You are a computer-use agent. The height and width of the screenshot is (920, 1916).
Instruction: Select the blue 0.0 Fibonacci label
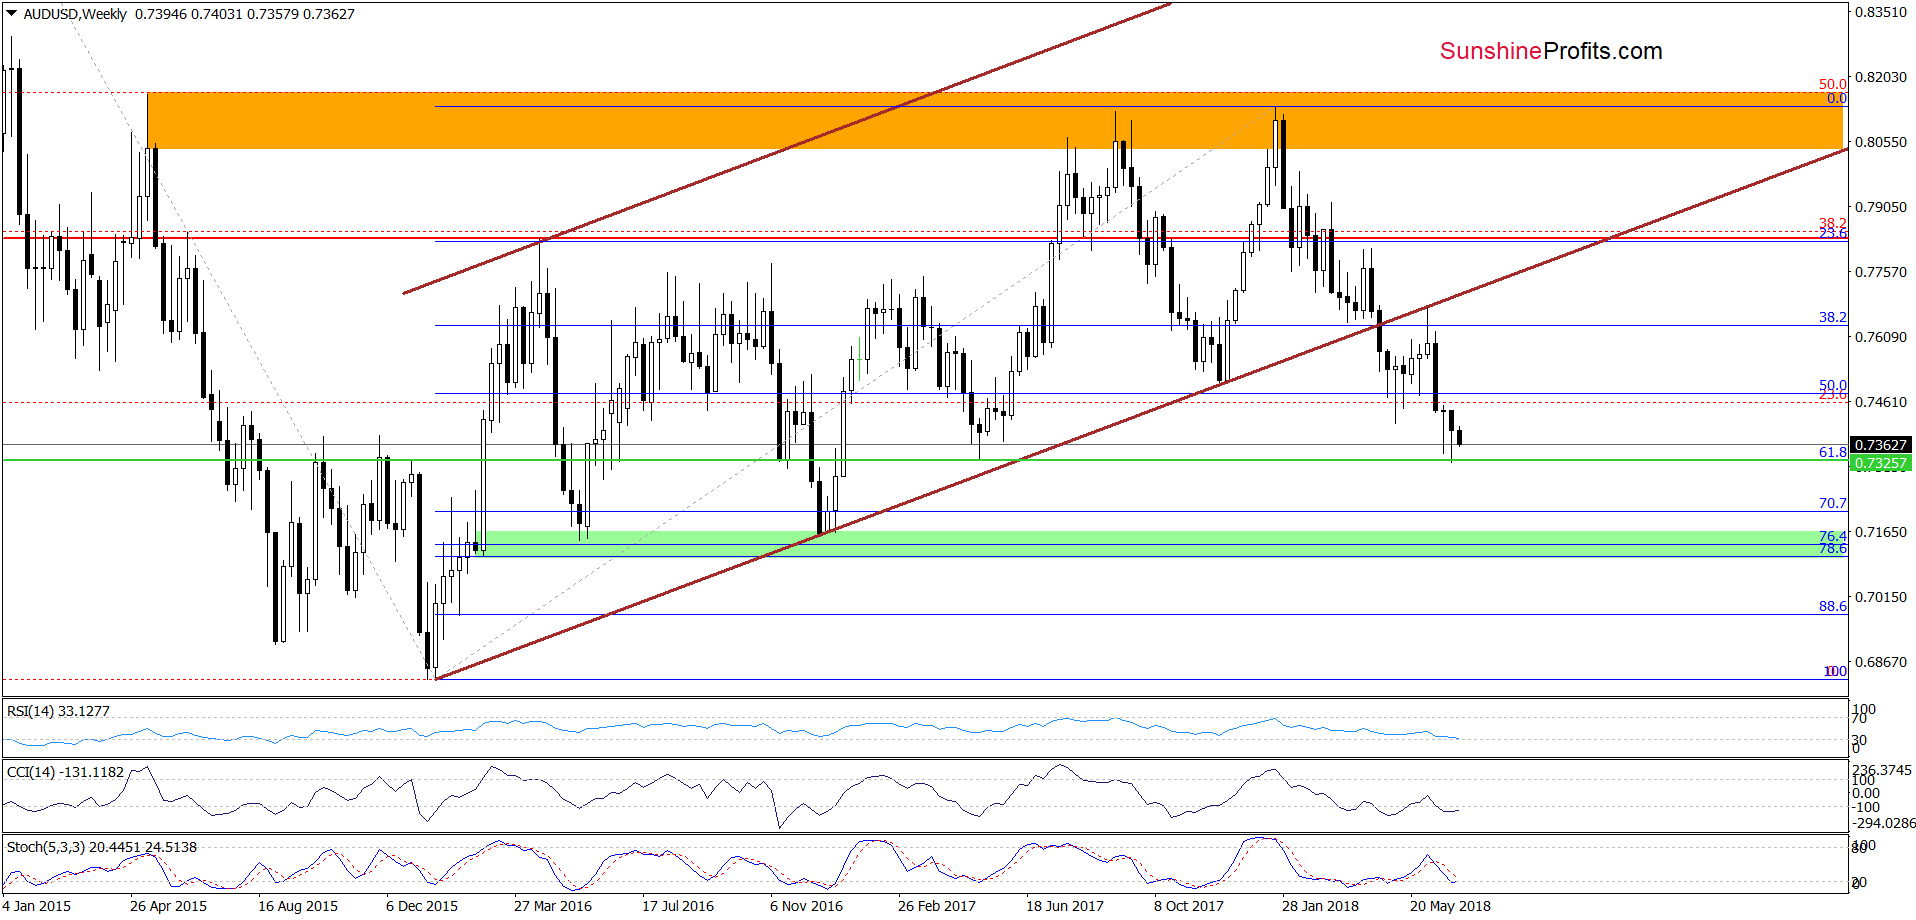1837,98
